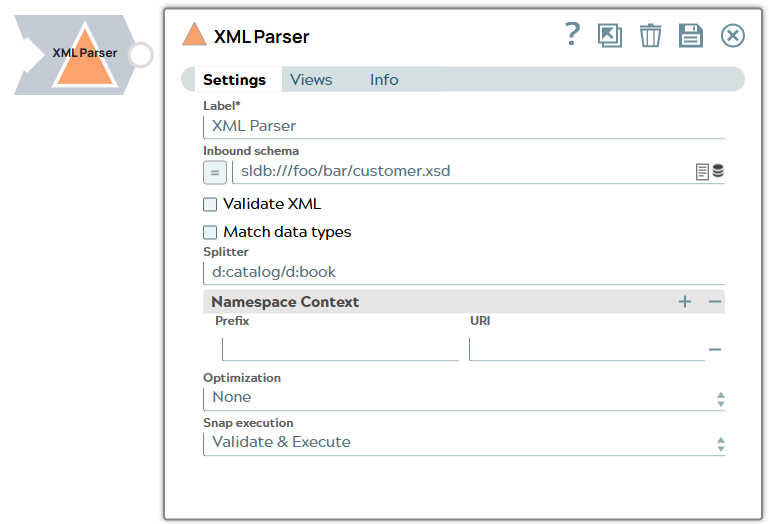This screenshot has width=769, height=524.
Task: Check the Match data types option
Action: coord(210,232)
